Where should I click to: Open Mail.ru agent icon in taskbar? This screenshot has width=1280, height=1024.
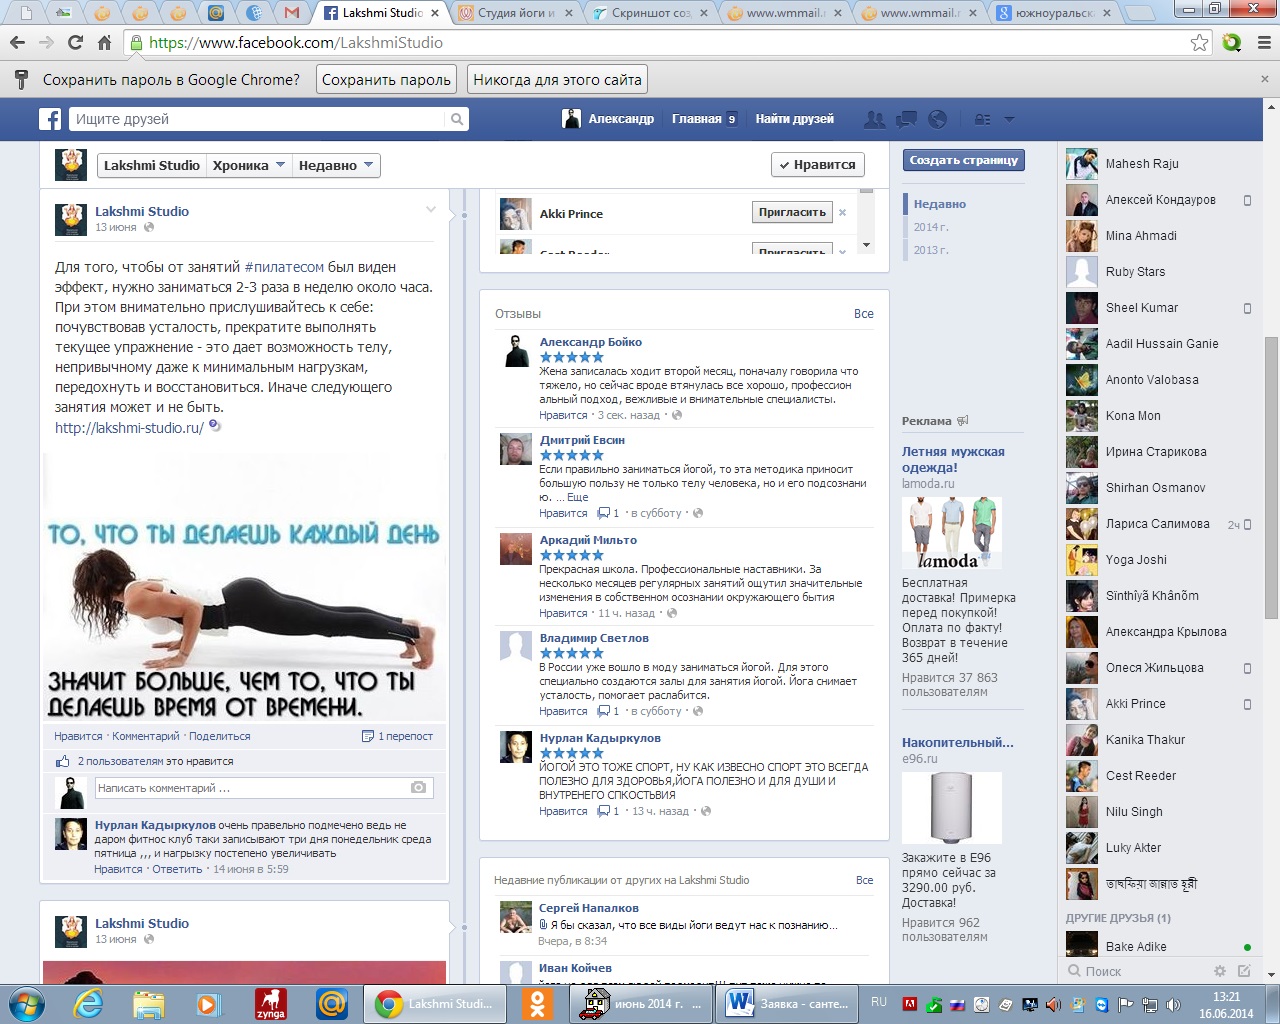click(x=331, y=1003)
